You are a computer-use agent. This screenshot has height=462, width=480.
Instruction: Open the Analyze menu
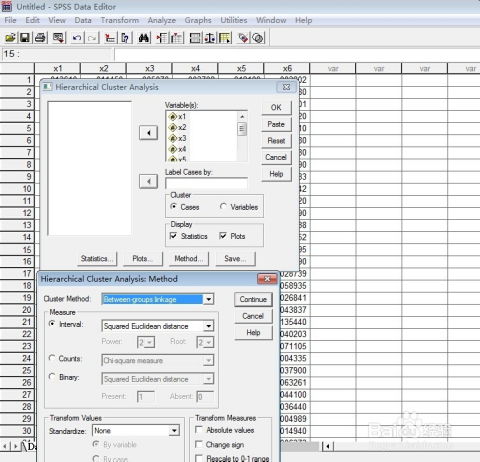pos(162,20)
